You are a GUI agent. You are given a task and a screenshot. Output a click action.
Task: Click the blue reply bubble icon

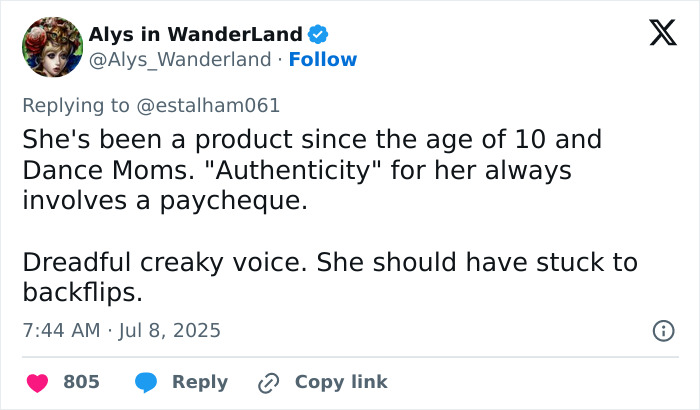click(145, 382)
